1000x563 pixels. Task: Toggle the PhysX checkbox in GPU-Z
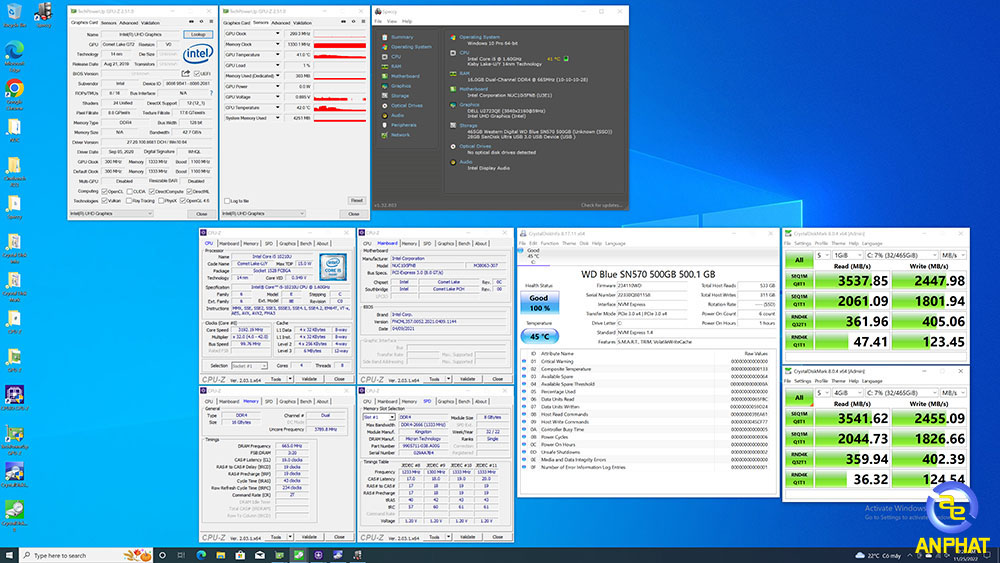(x=162, y=201)
